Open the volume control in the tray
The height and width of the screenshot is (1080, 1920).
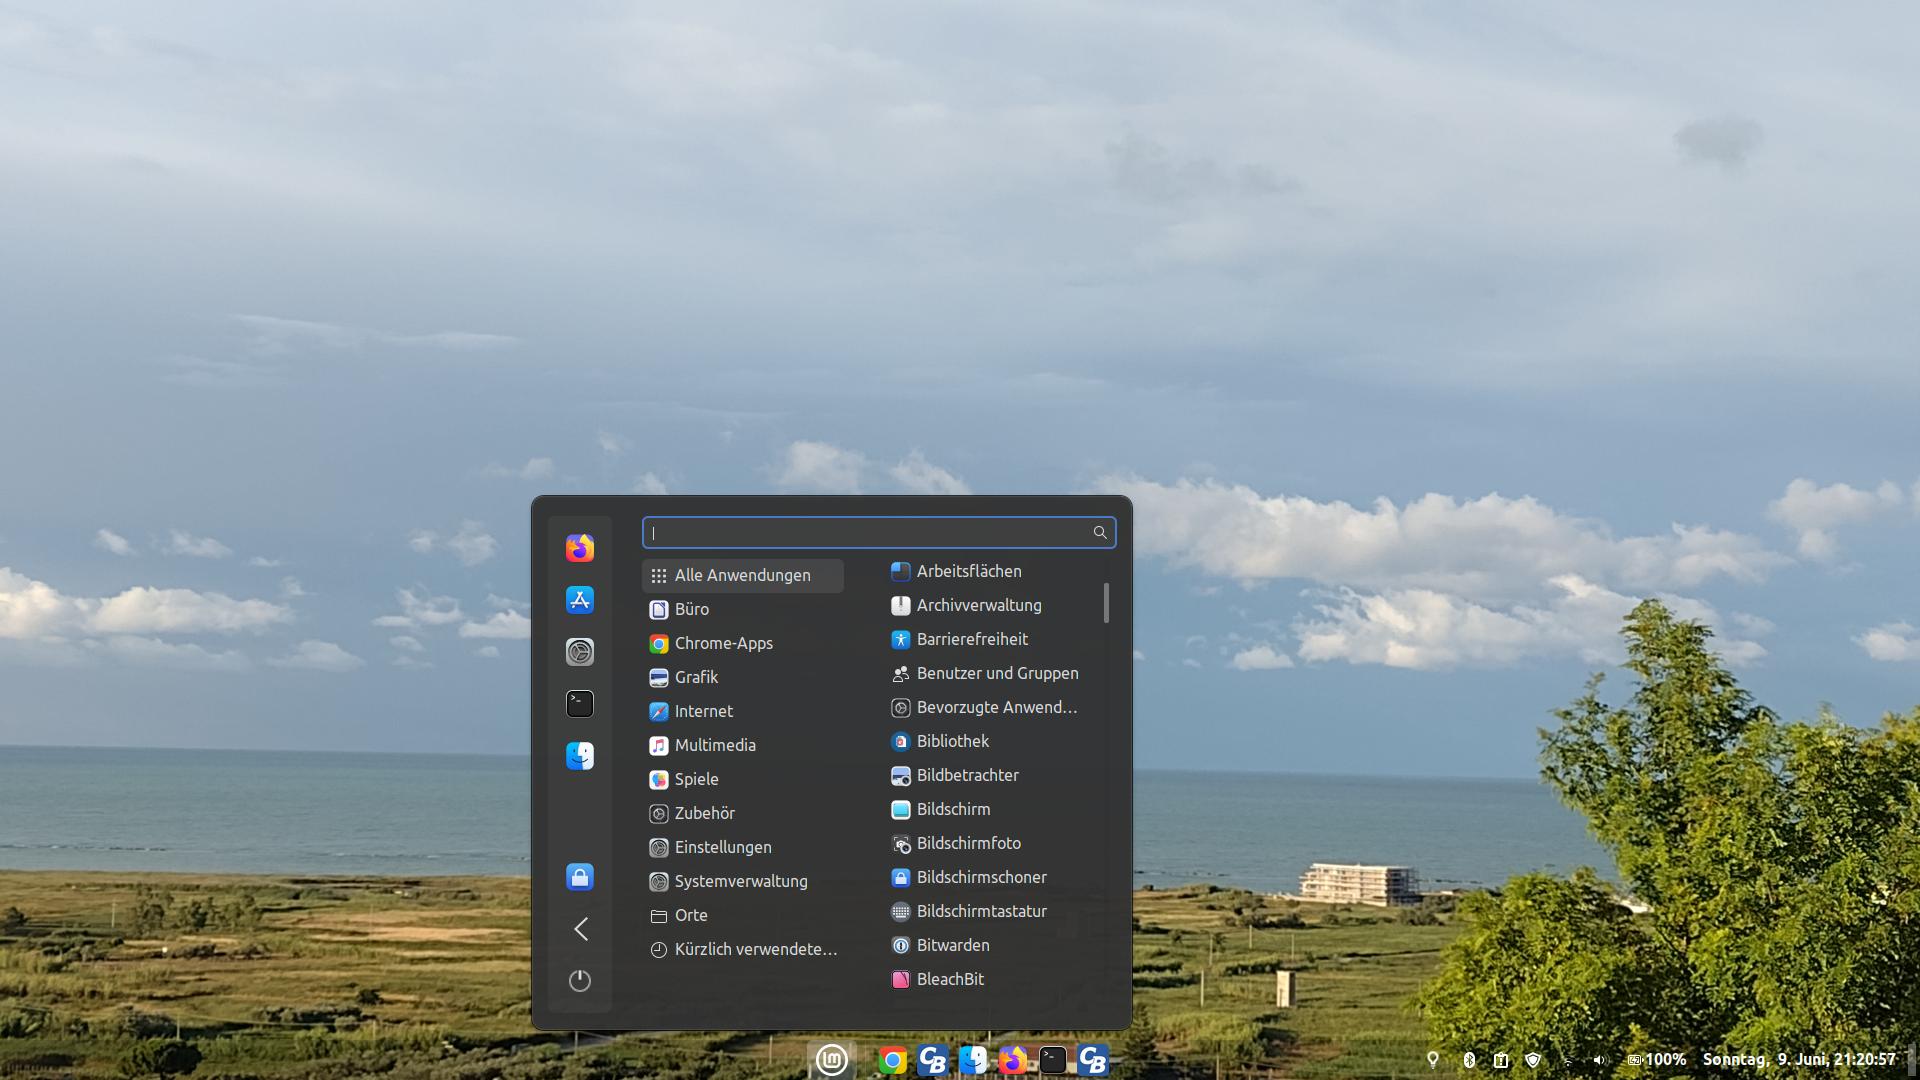[1598, 1060]
